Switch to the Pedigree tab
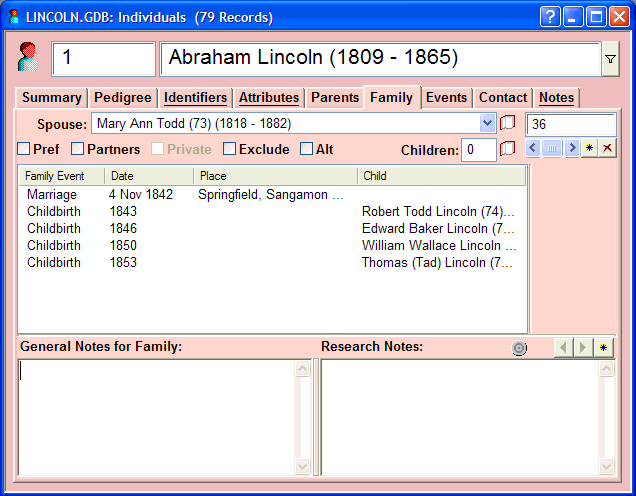The width and height of the screenshot is (636, 496). pyautogui.click(x=123, y=97)
